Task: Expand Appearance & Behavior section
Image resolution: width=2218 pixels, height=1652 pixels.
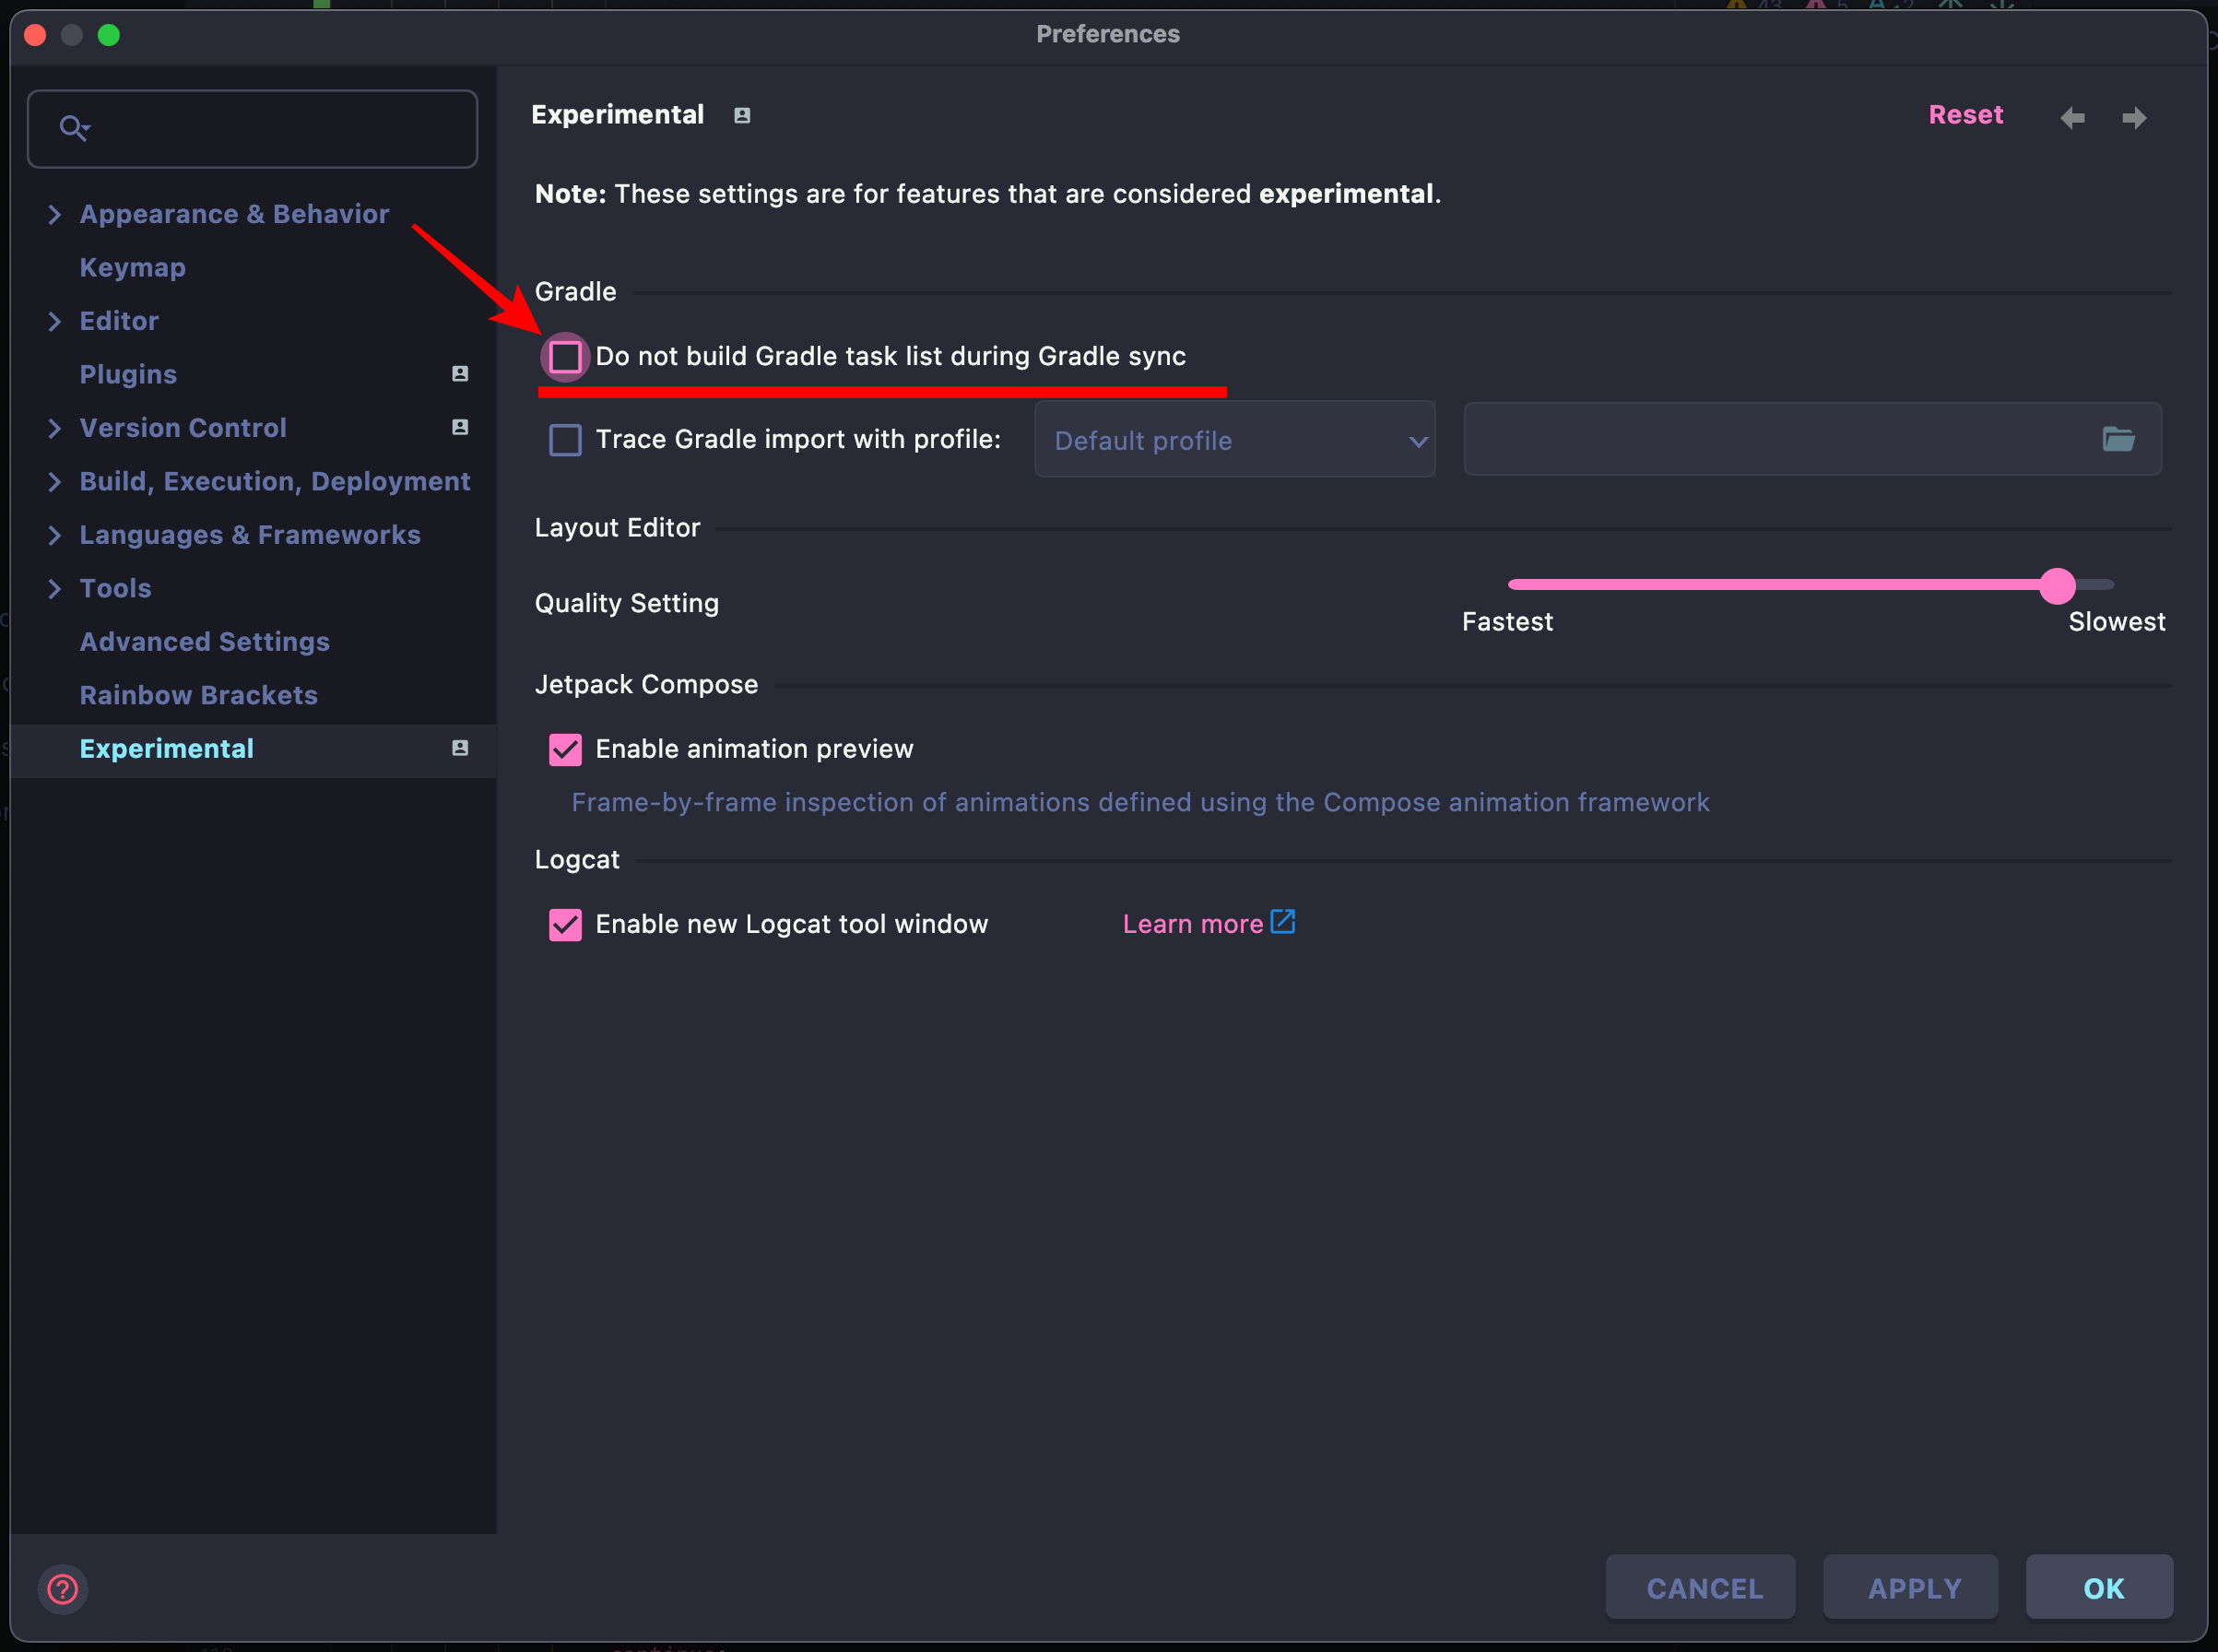Action: coord(55,214)
